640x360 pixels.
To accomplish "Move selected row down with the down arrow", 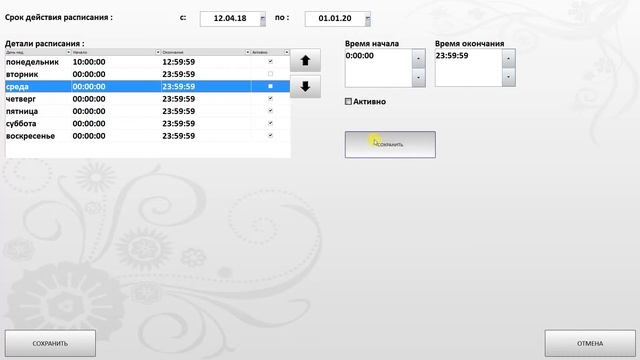I will (305, 87).
